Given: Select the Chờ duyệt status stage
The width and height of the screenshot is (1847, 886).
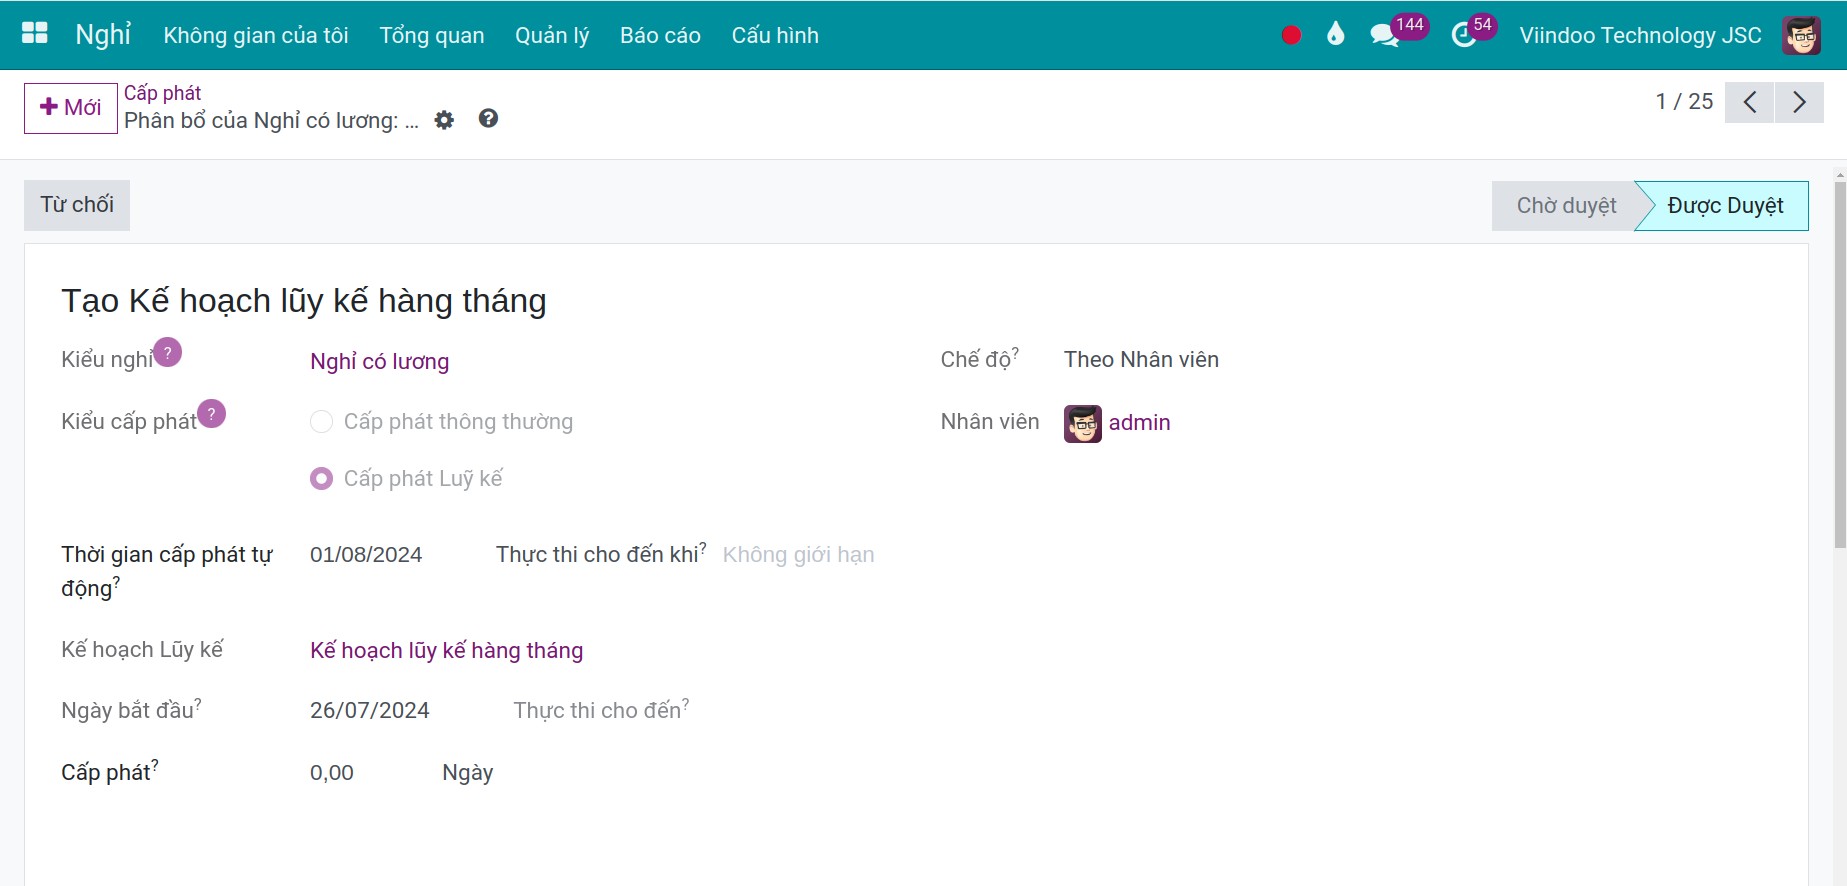Looking at the screenshot, I should click(1566, 206).
